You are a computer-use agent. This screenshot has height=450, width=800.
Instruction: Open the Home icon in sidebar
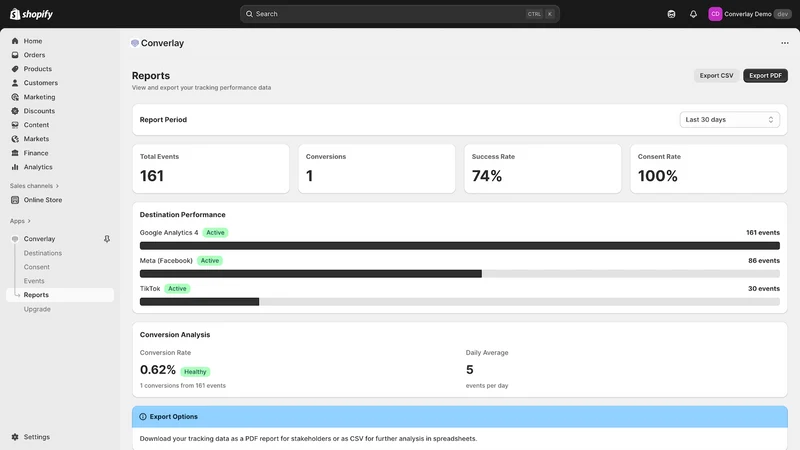pyautogui.click(x=15, y=41)
